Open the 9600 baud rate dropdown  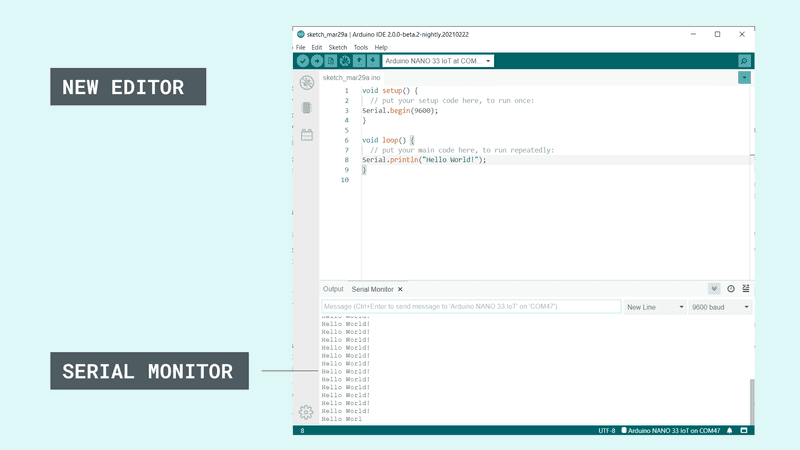point(720,307)
